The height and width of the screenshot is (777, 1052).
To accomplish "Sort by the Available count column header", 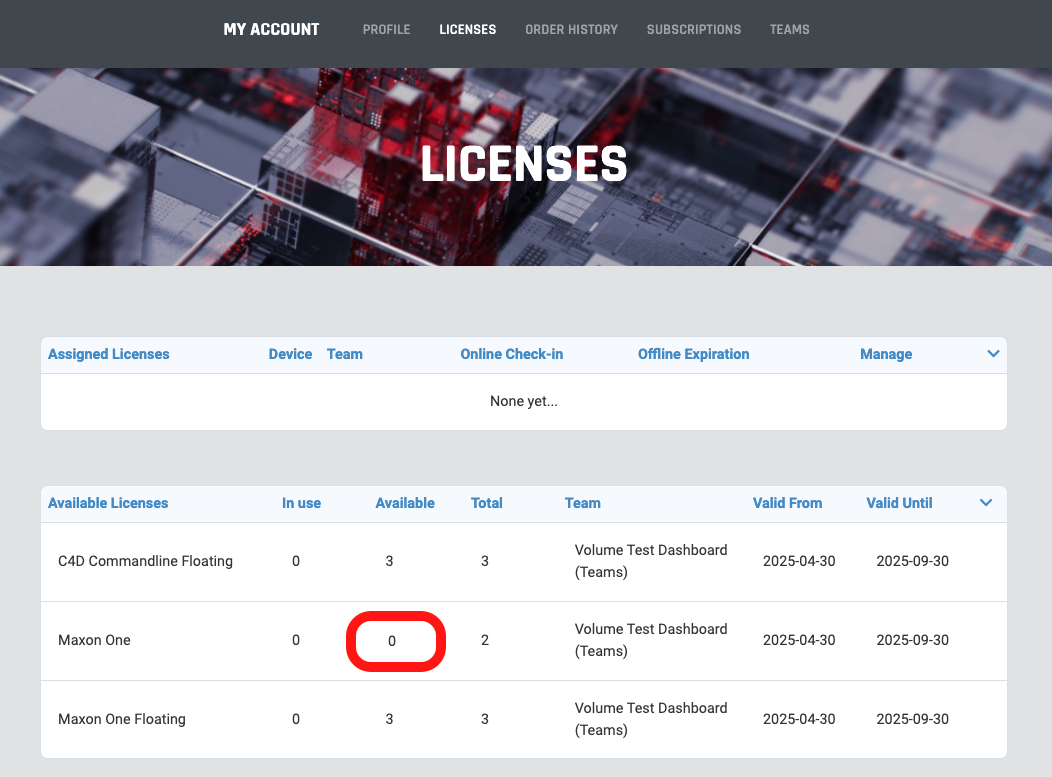I will point(405,503).
